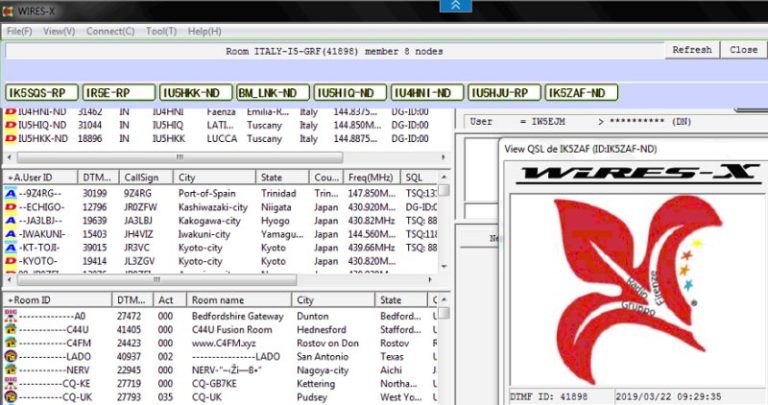Sort room list by Act column
Screen dimensions: 768x405
tap(170, 300)
